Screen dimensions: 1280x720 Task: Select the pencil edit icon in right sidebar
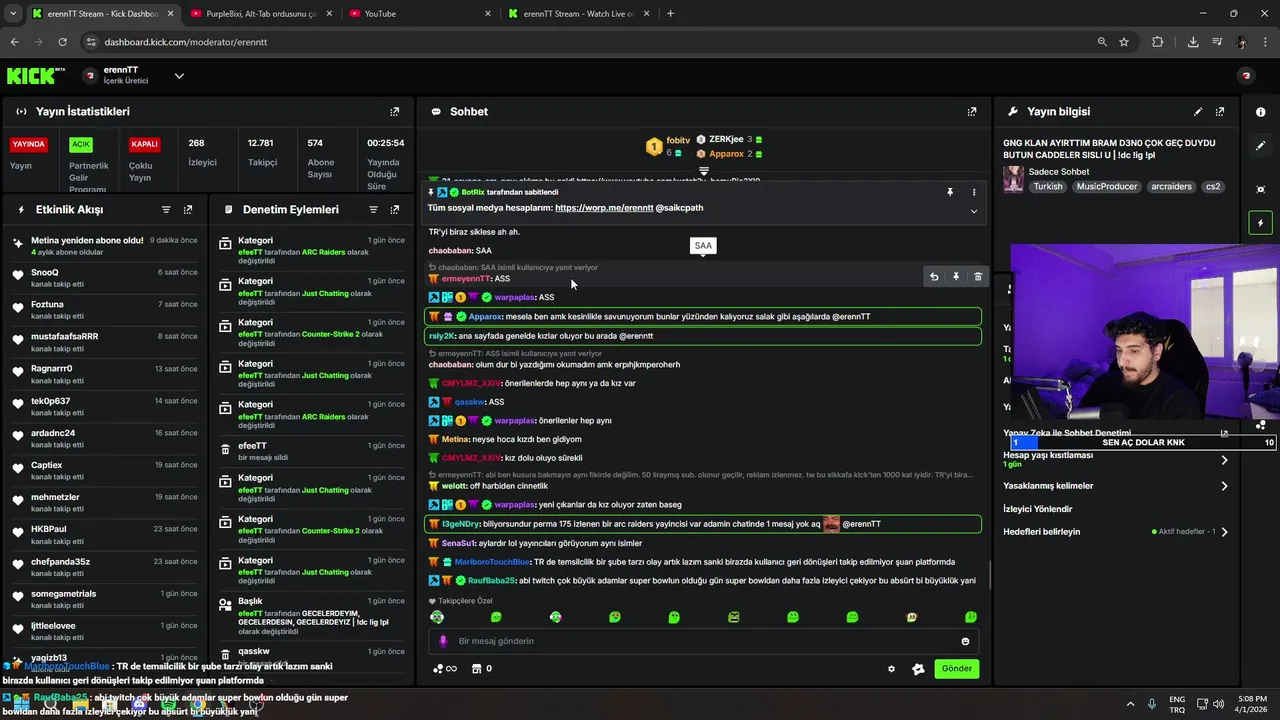[1260, 146]
